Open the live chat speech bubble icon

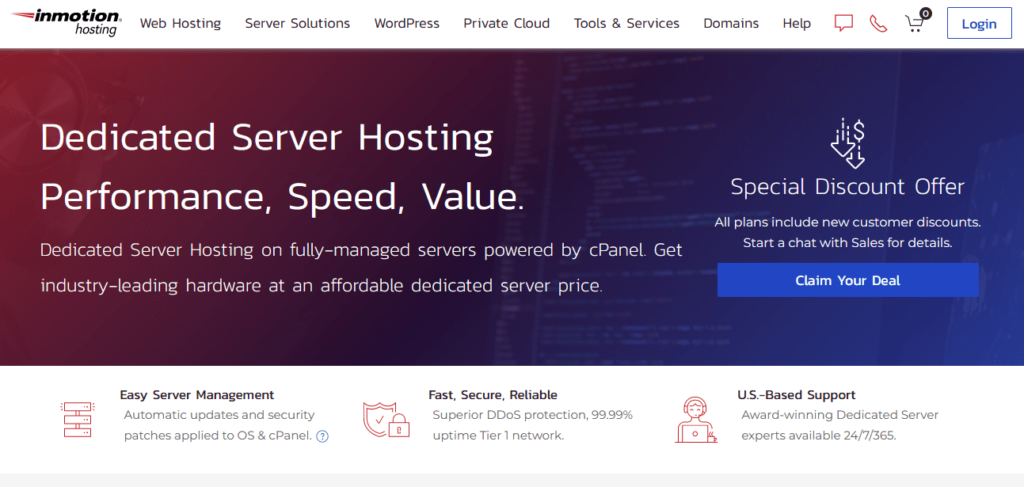(x=844, y=24)
